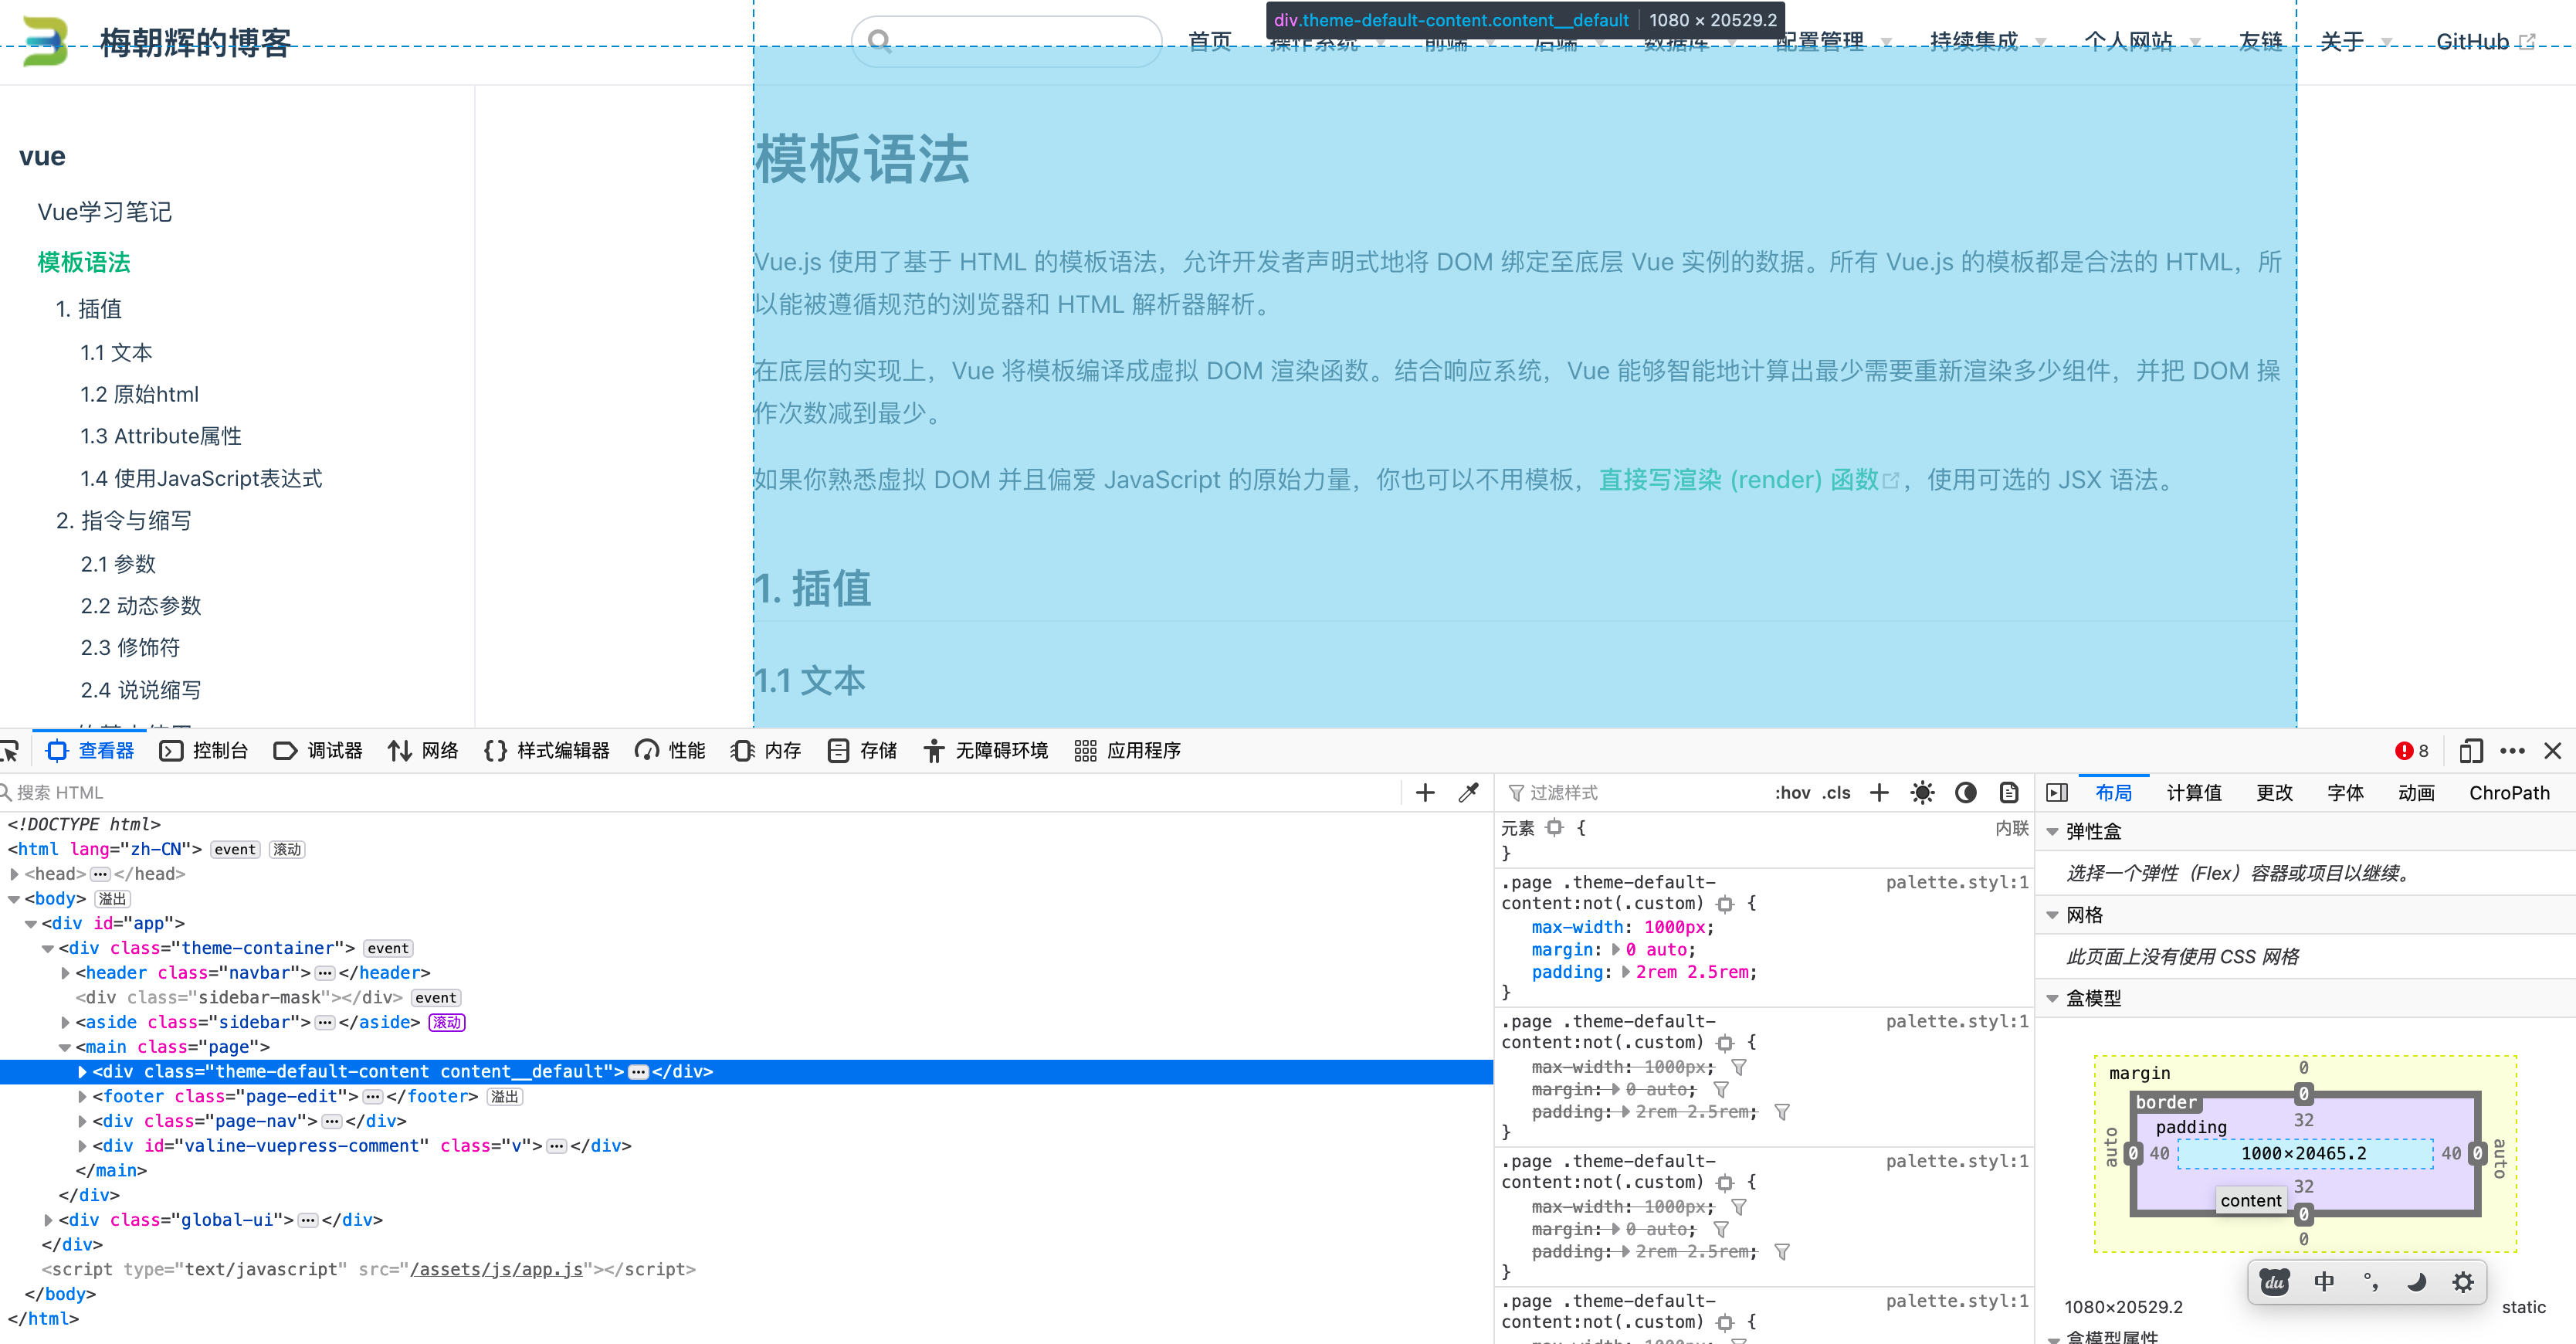The width and height of the screenshot is (2576, 1344).
Task: Expand the global-ui div node
Action: pyautogui.click(x=48, y=1220)
